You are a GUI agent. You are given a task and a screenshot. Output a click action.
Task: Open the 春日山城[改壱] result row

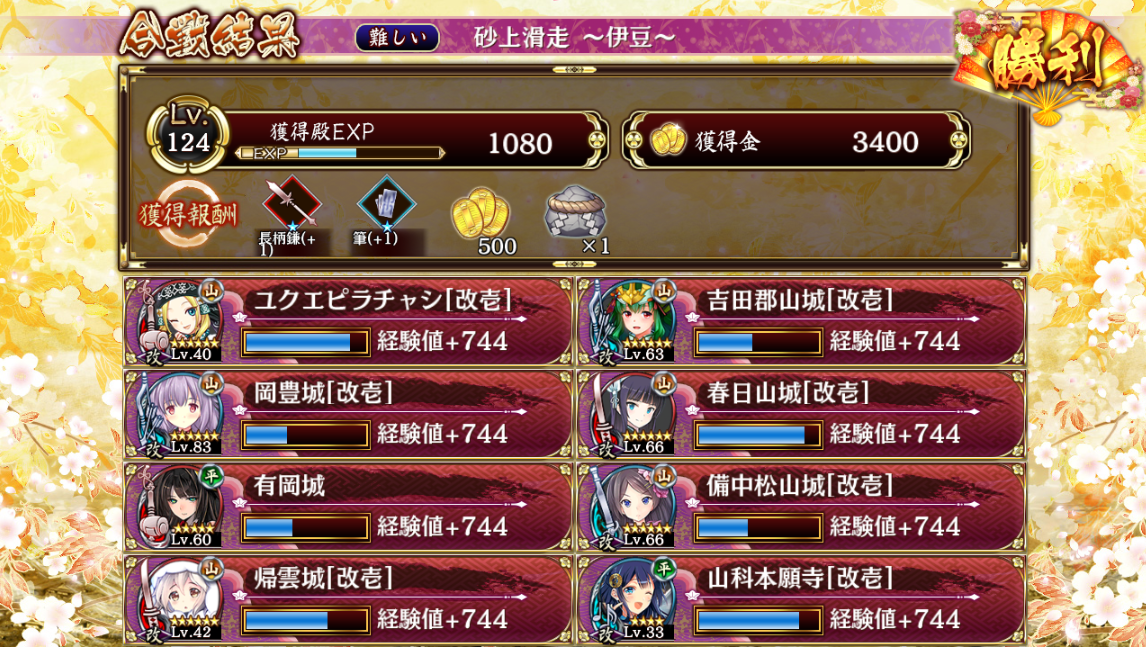801,414
